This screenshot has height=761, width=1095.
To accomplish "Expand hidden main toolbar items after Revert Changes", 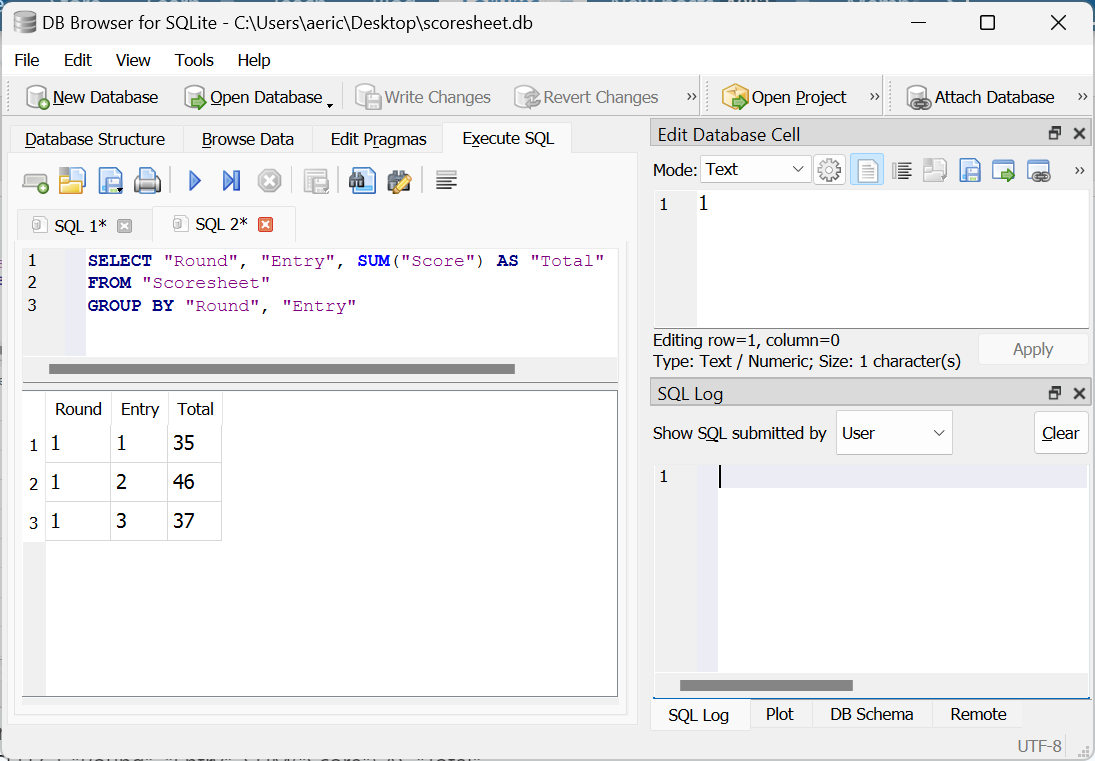I will click(691, 97).
